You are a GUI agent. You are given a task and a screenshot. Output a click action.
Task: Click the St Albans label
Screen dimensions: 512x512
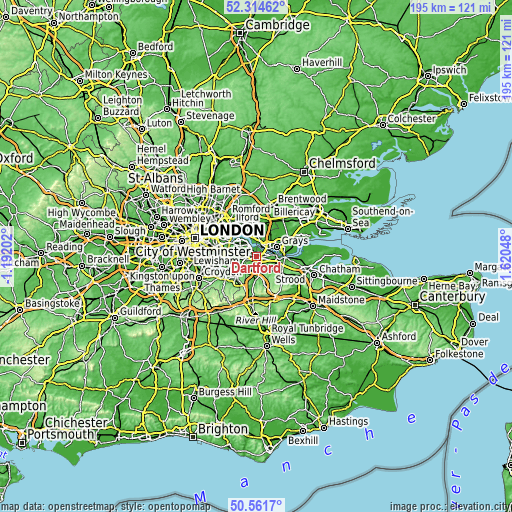point(156,178)
